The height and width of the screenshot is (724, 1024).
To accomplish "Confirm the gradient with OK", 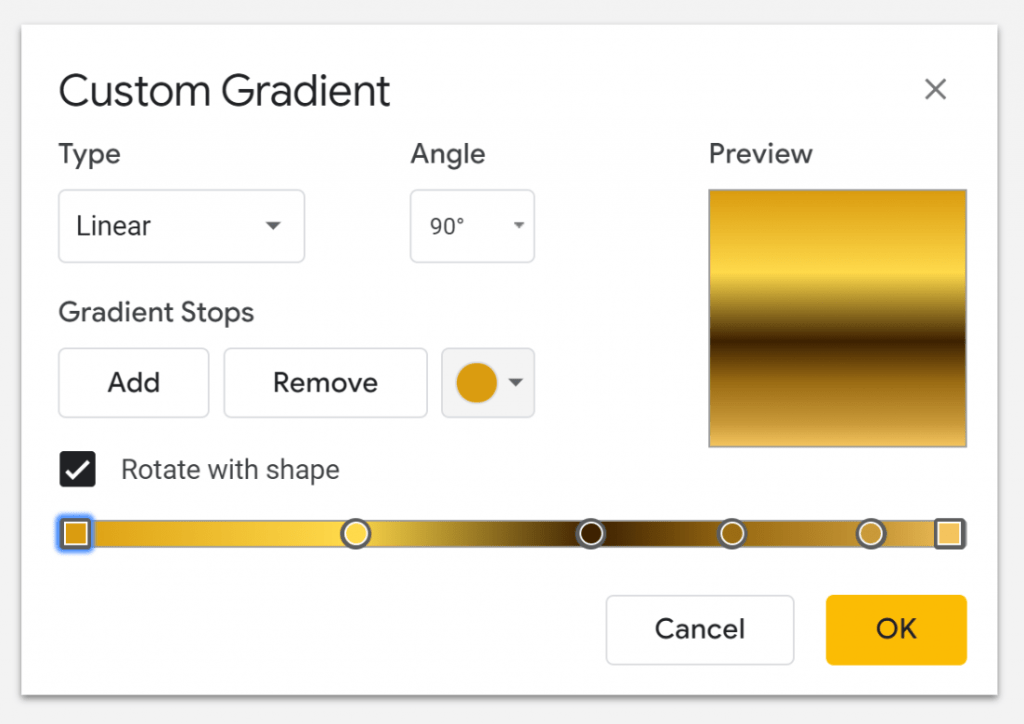I will (x=896, y=629).
